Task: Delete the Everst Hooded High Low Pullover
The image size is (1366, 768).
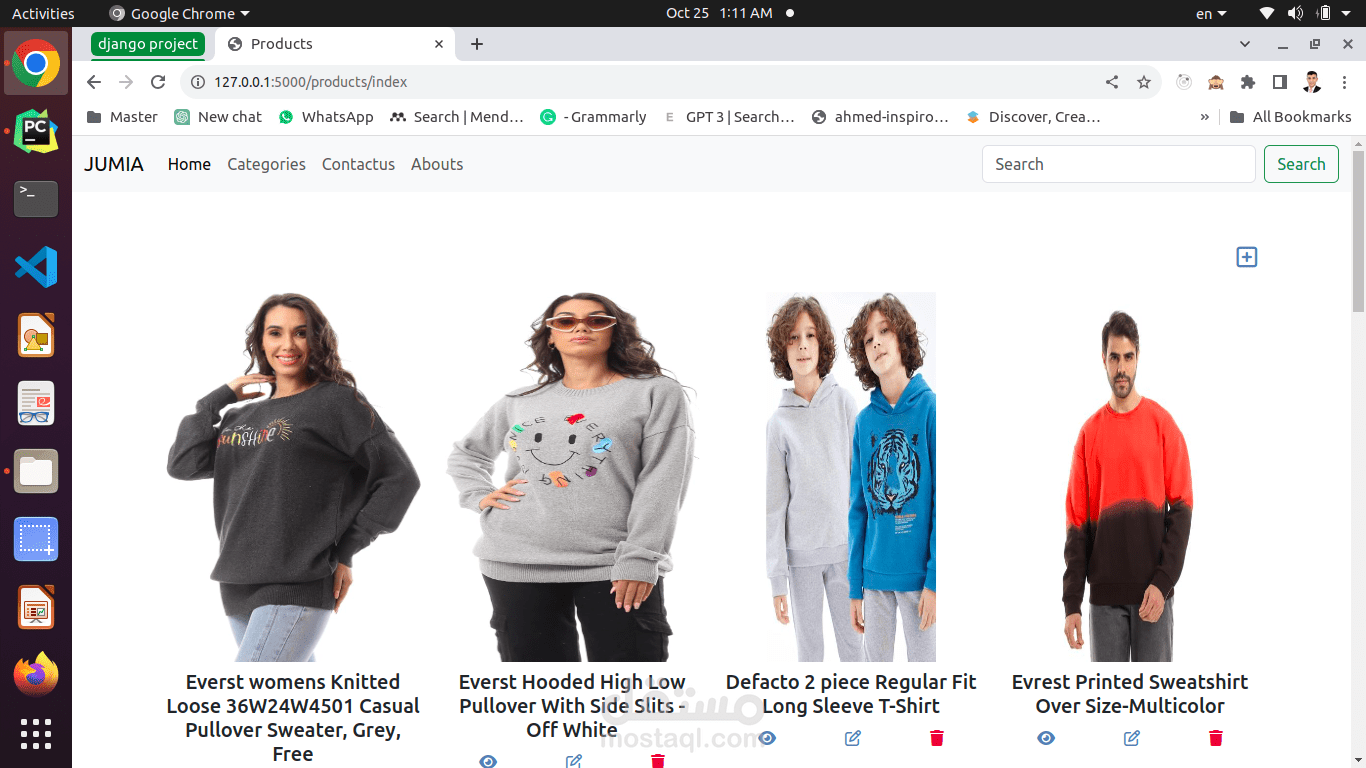Action: point(658,761)
